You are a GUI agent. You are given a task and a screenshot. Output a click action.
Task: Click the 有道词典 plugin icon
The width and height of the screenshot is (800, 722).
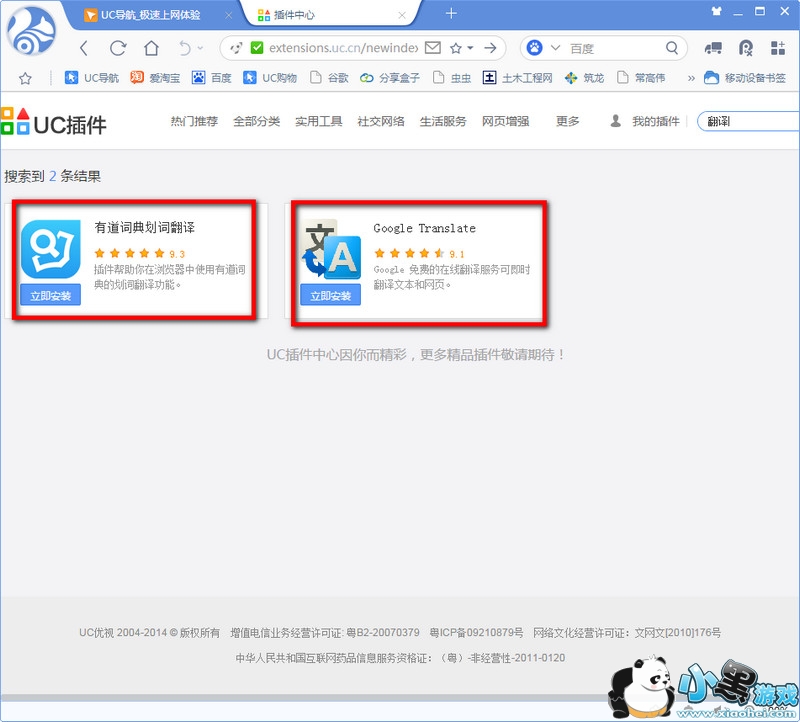coord(51,249)
